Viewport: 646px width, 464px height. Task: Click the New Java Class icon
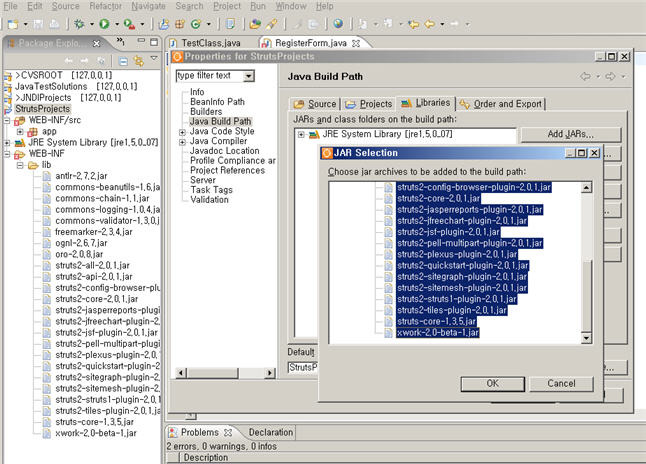click(x=196, y=24)
